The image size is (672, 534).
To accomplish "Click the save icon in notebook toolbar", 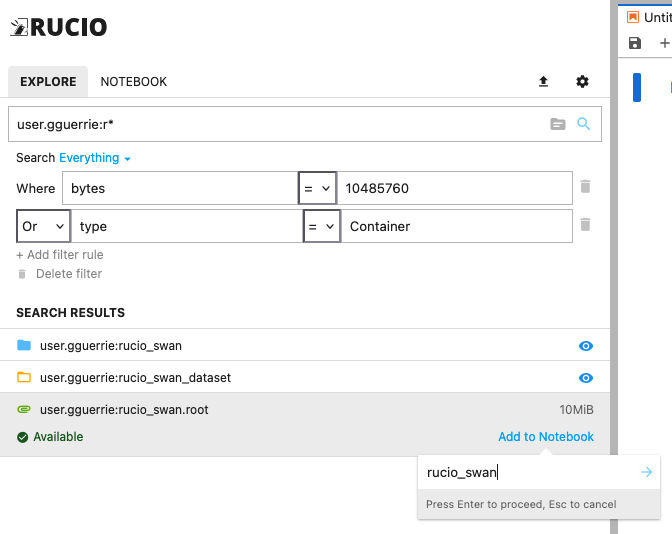I will (634, 43).
